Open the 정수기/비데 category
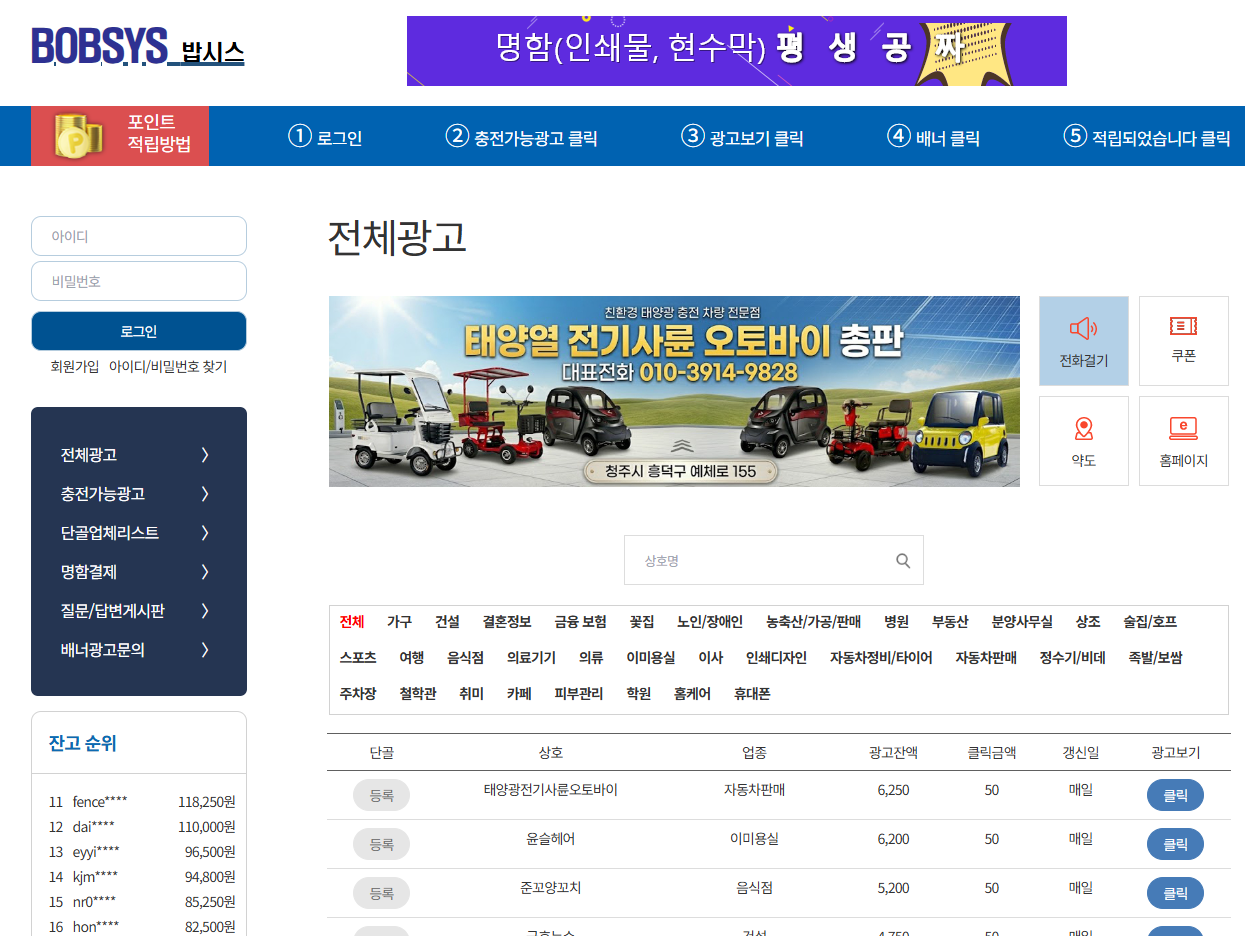The image size is (1245, 936). tap(1073, 658)
